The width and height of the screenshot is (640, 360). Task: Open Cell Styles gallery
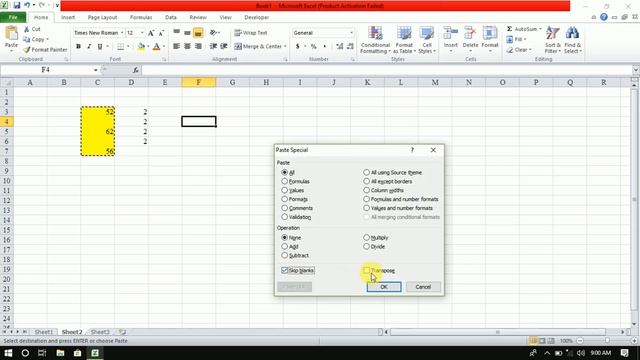pos(427,40)
